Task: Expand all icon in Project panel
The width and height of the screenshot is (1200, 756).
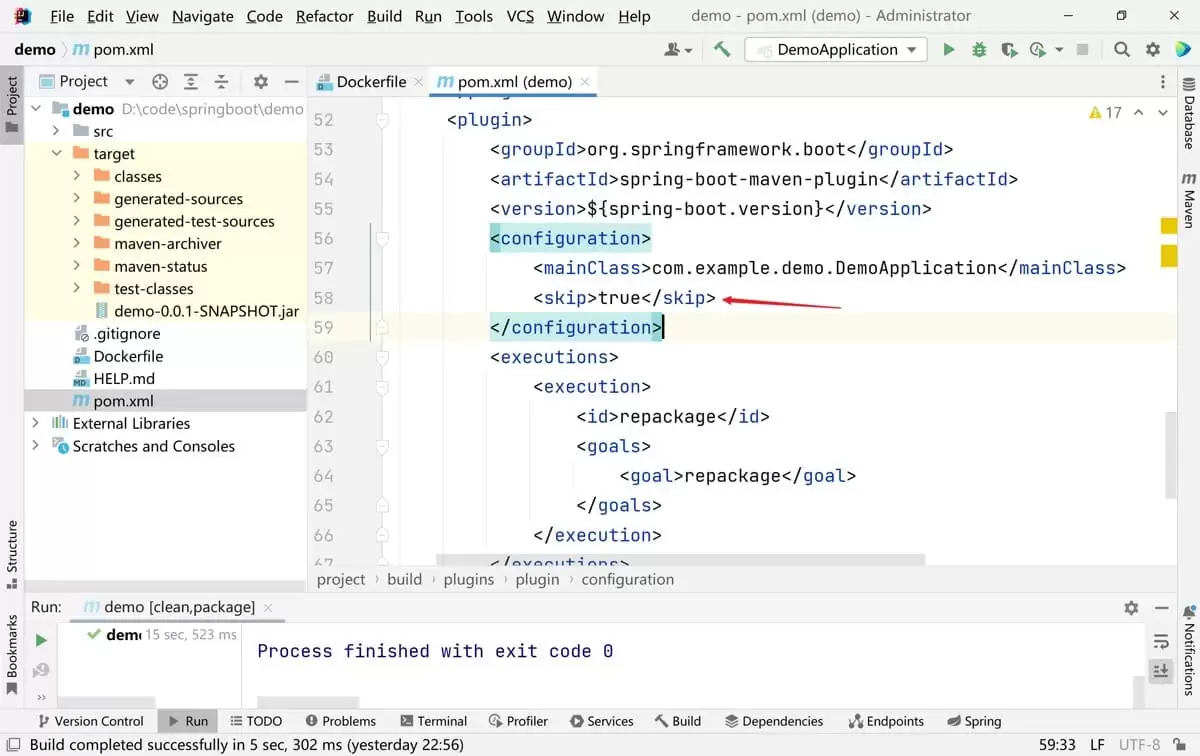Action: 191,82
